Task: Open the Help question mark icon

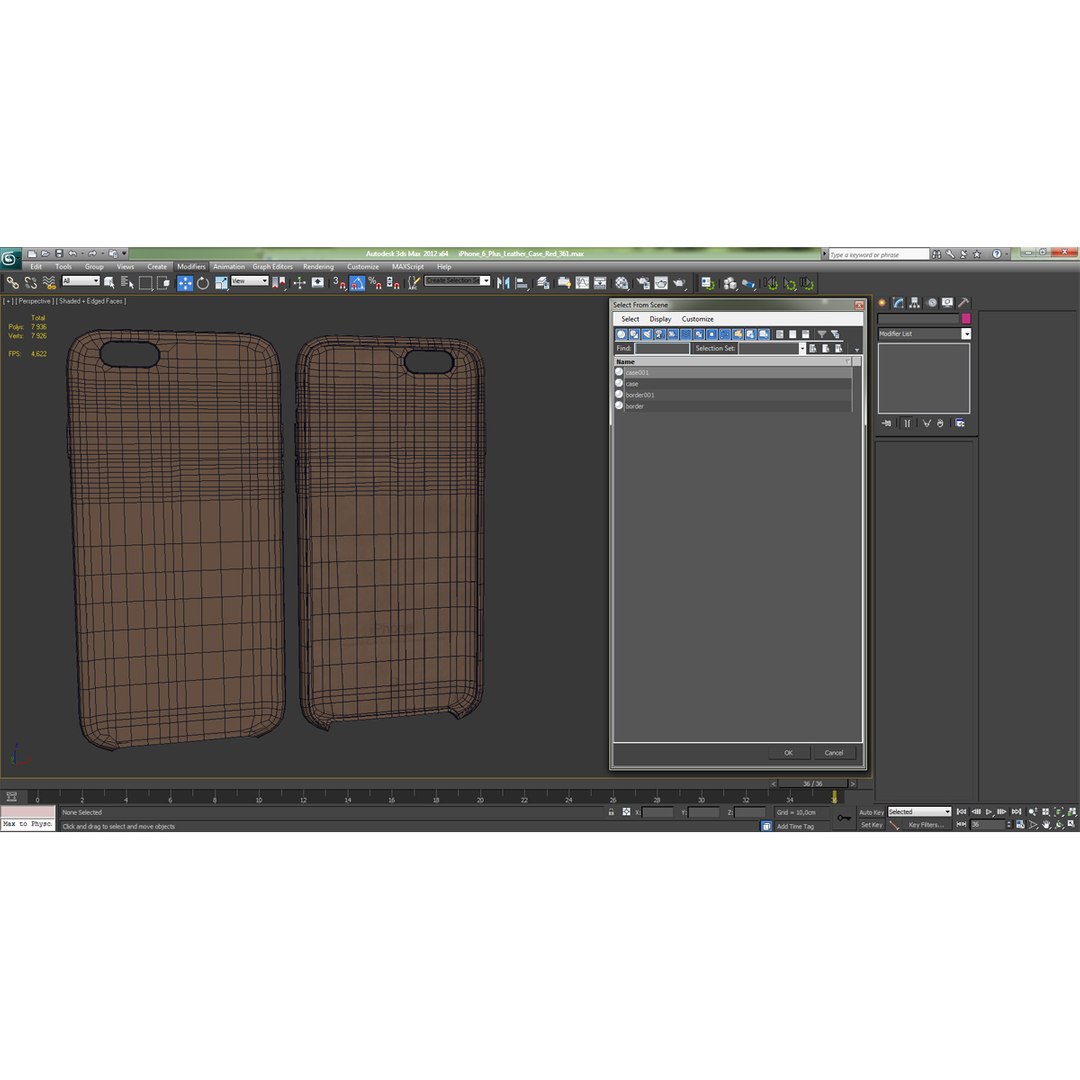Action: click(996, 254)
